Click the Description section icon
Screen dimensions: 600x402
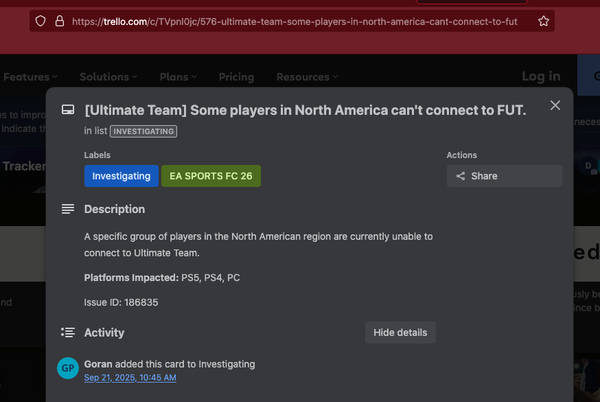pos(68,209)
